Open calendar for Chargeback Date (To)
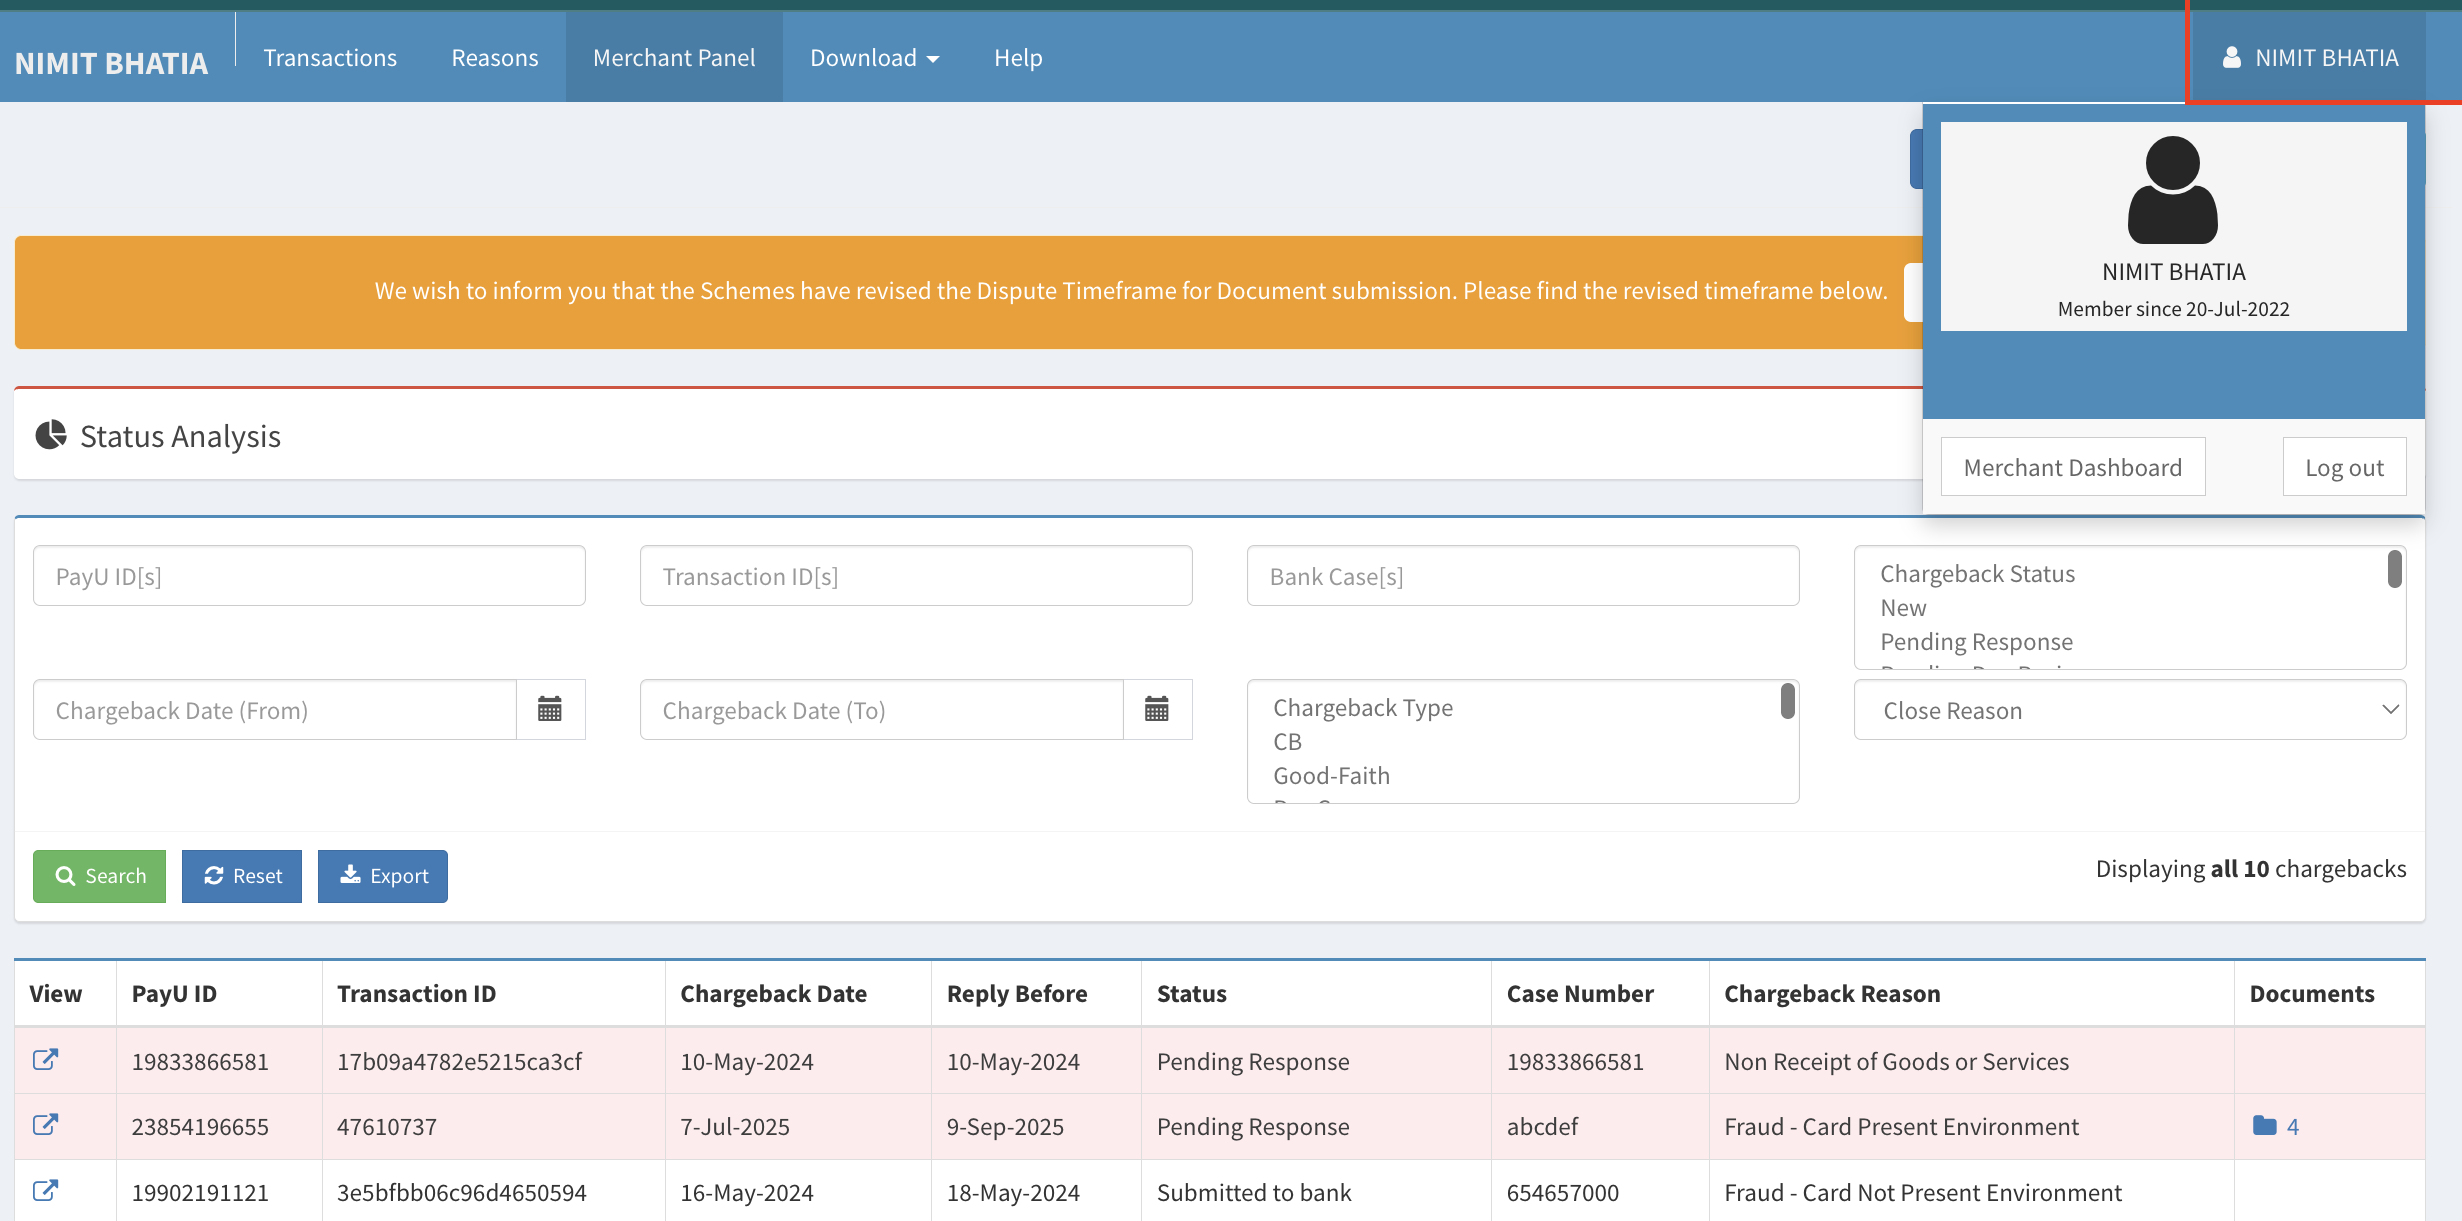Image resolution: width=2462 pixels, height=1221 pixels. (1157, 710)
